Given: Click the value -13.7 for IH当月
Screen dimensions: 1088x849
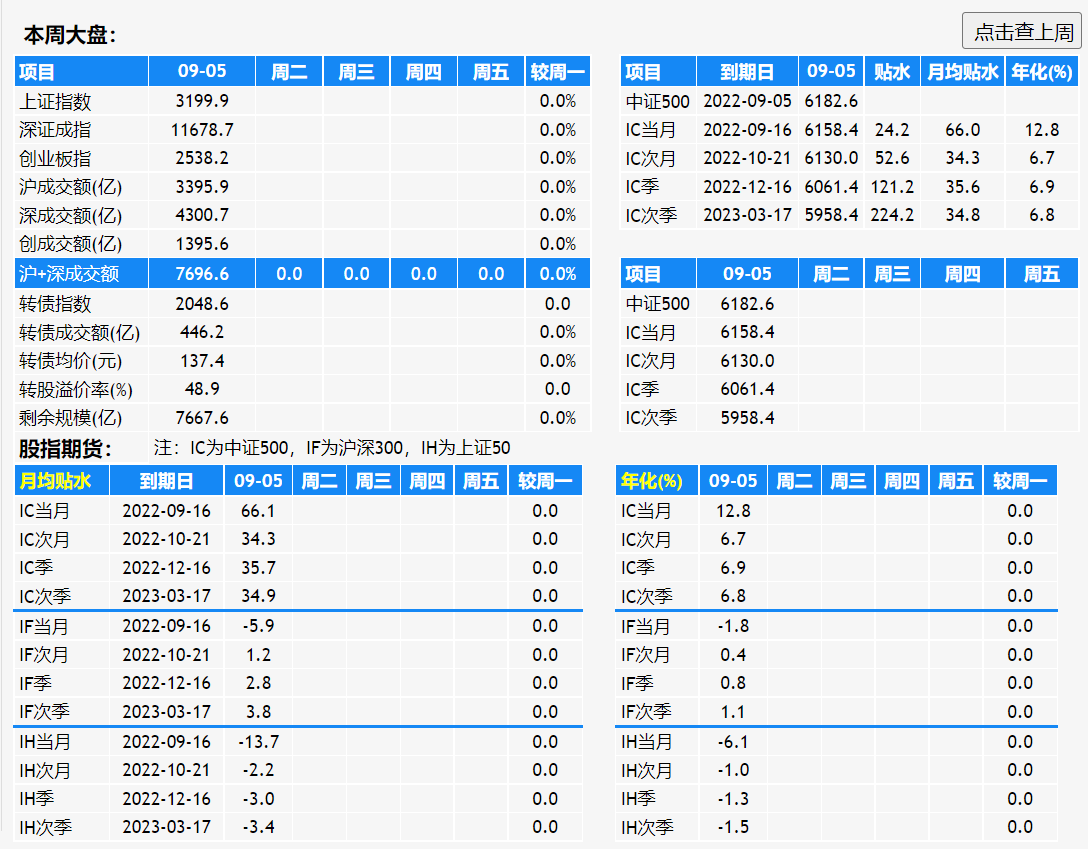Looking at the screenshot, I should pyautogui.click(x=258, y=742).
